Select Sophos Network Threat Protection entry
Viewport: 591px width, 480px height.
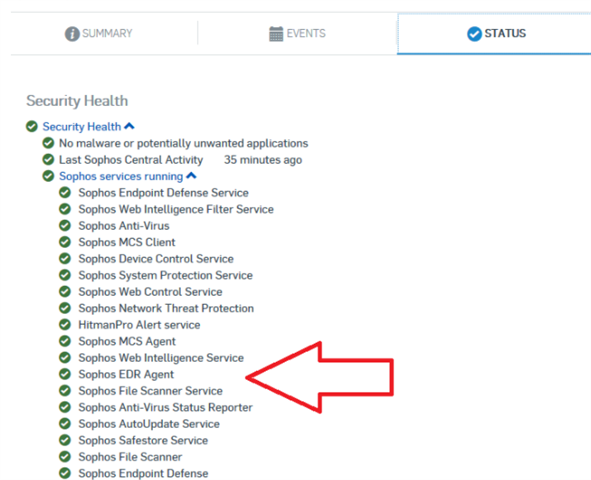point(166,308)
